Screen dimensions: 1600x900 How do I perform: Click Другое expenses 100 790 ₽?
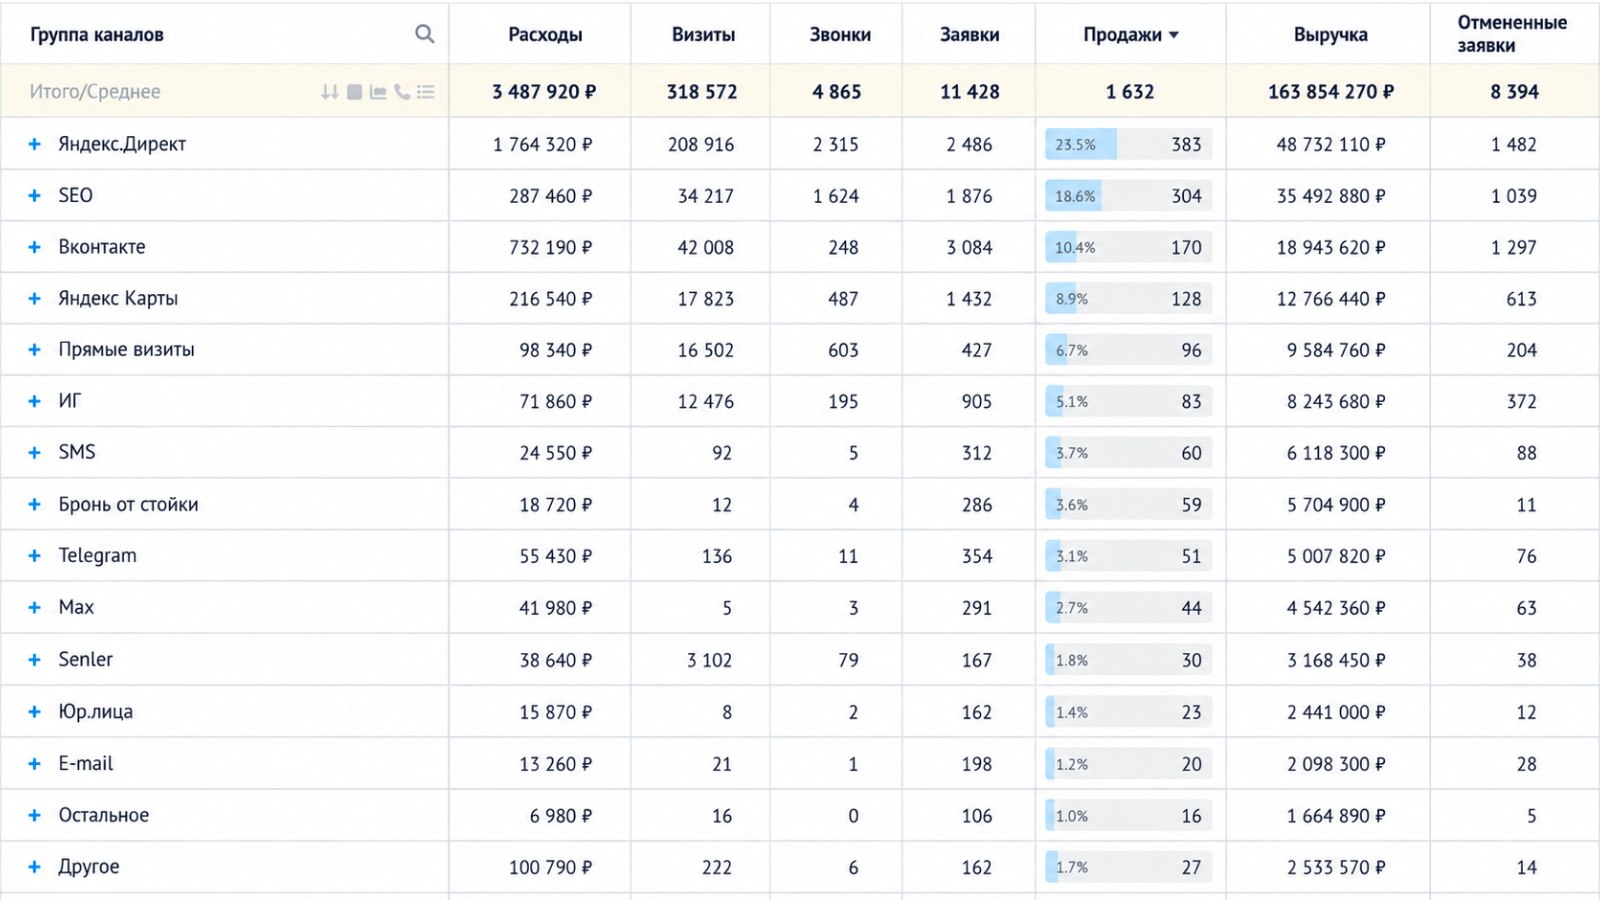550,867
